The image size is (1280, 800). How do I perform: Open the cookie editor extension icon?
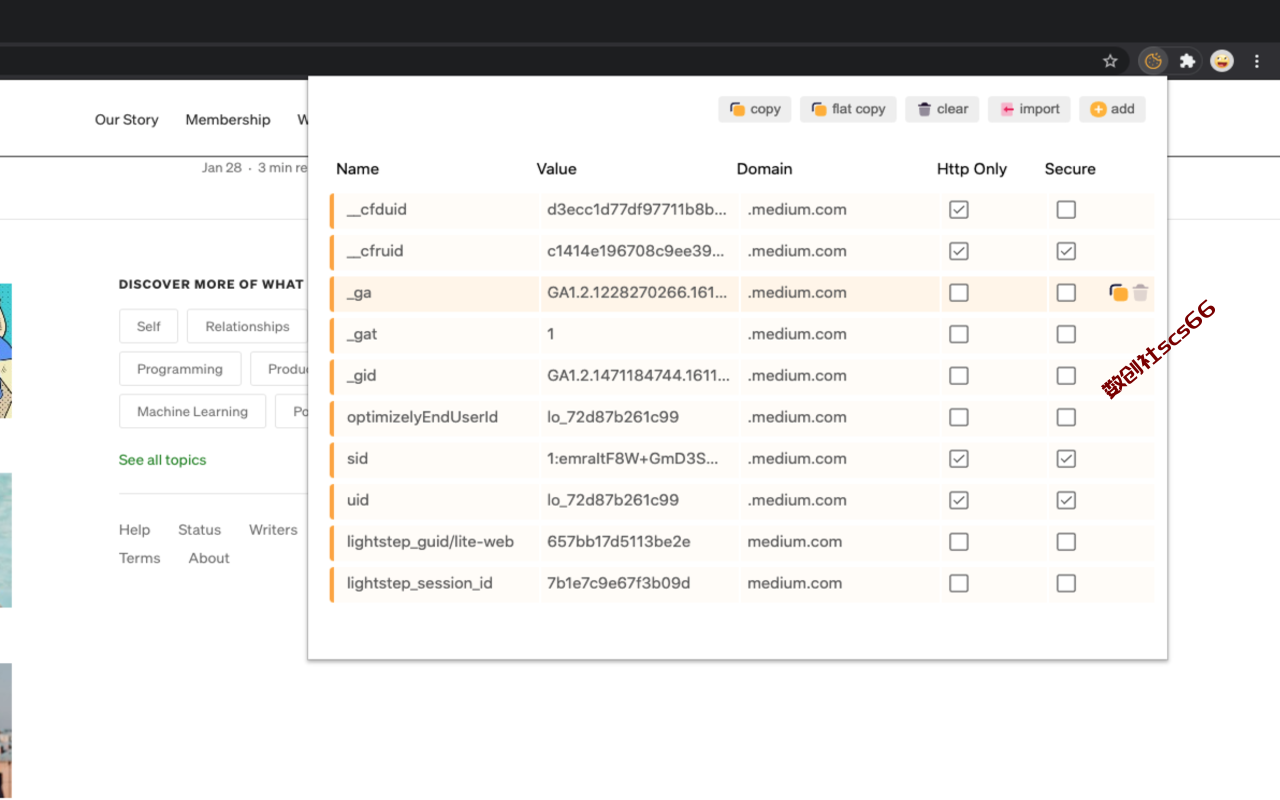point(1153,61)
